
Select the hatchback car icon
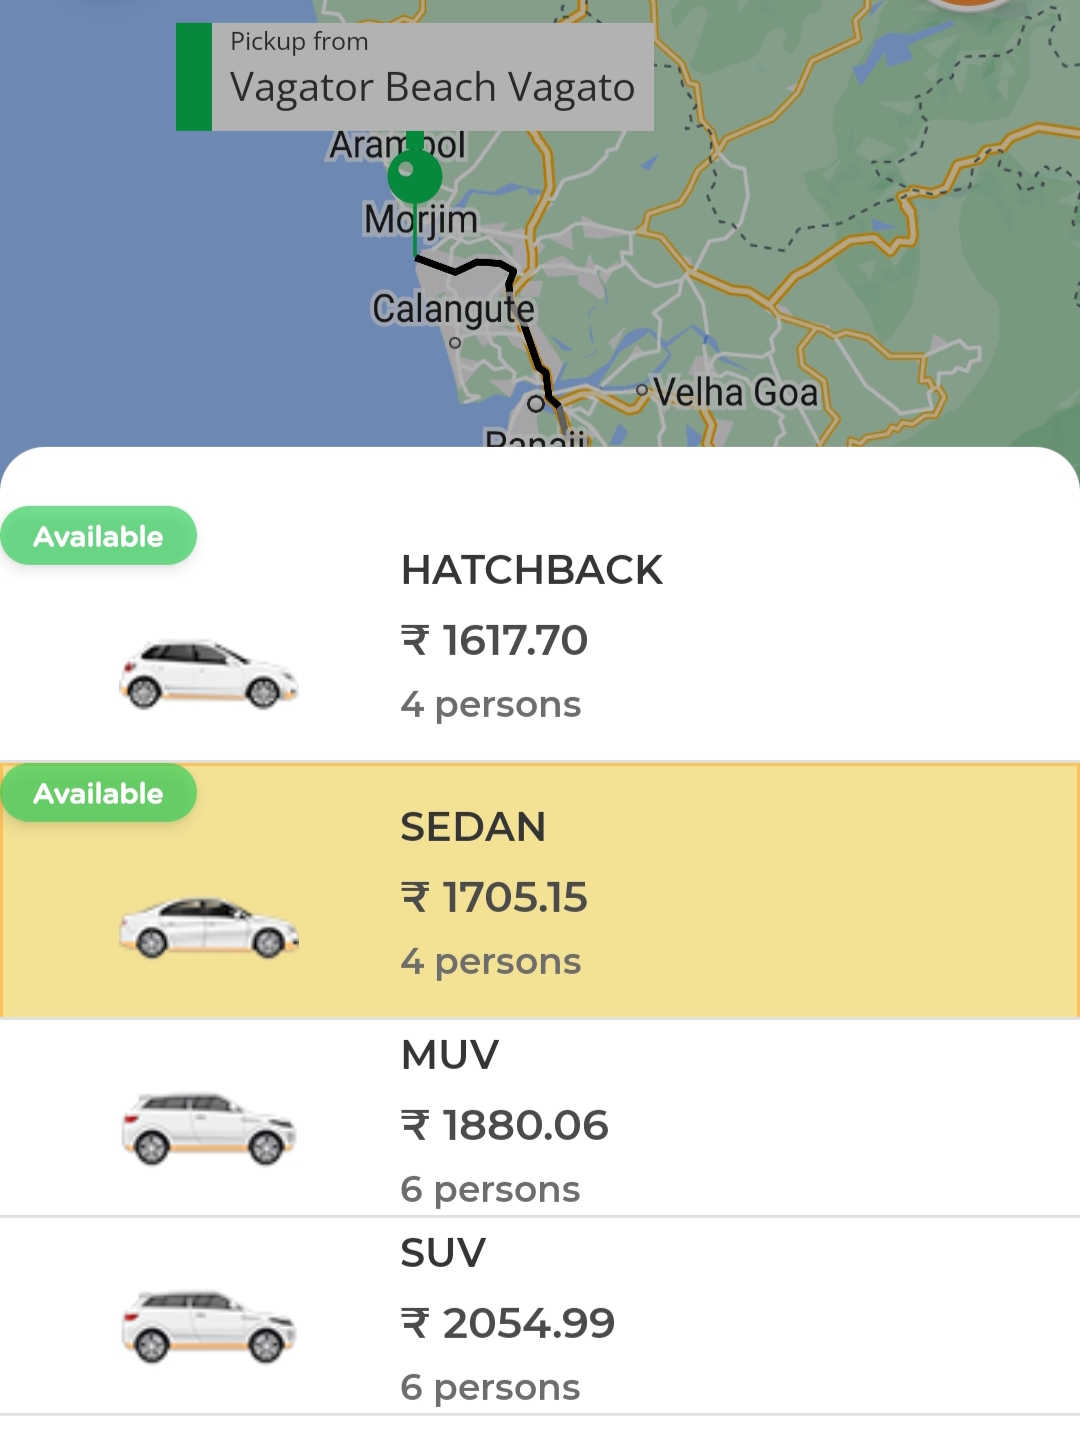[x=208, y=675]
